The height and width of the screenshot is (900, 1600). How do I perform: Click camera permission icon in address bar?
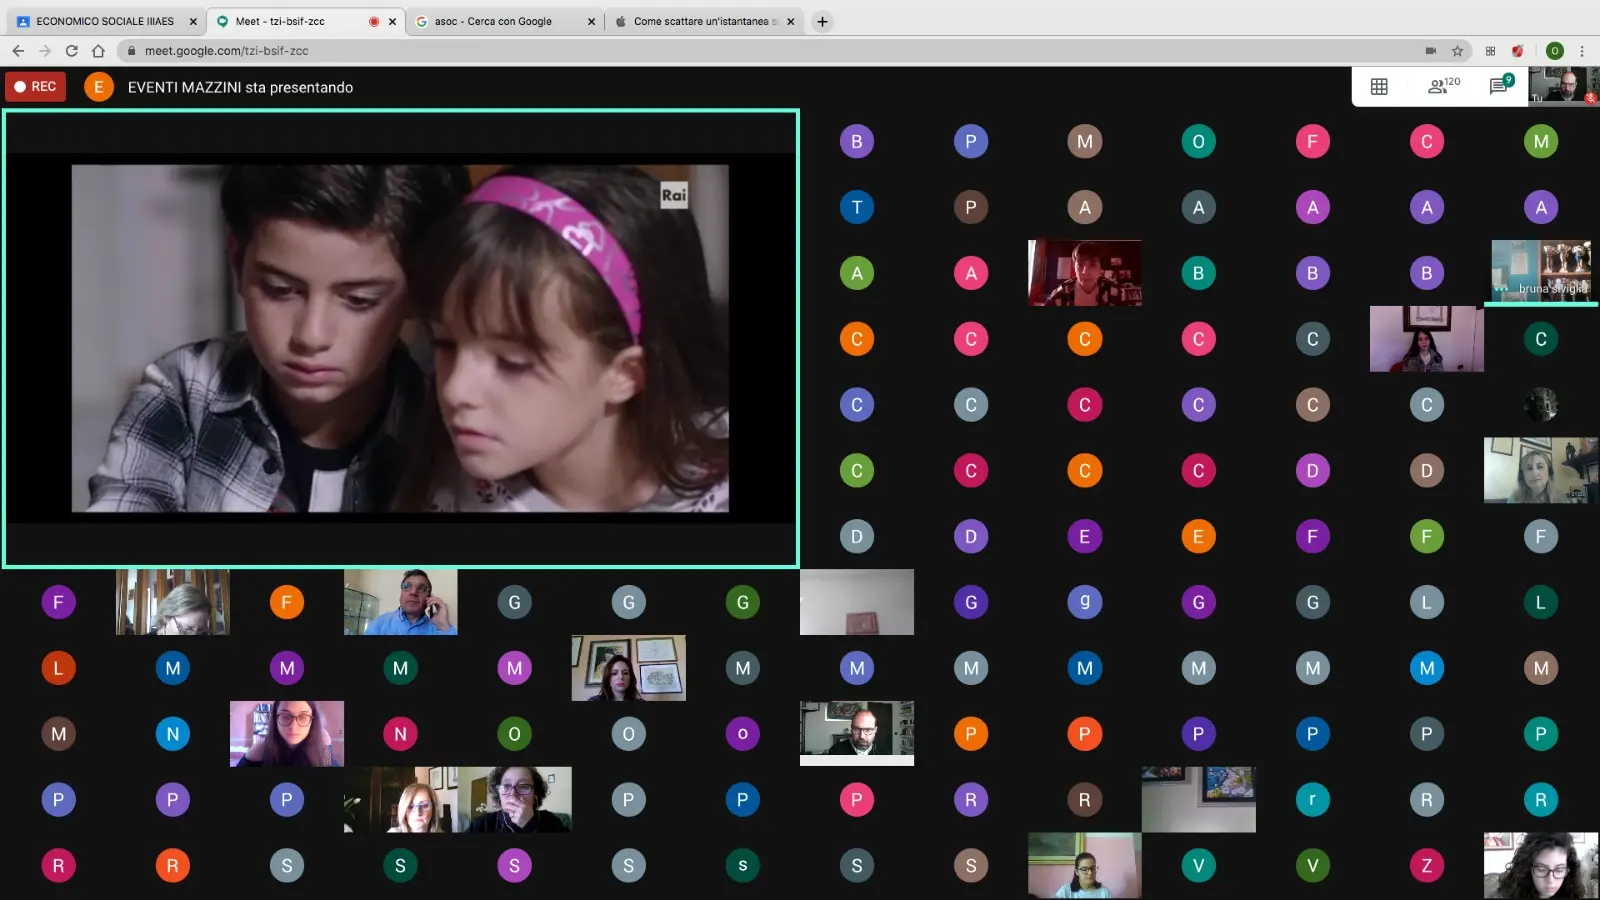[x=1431, y=51]
